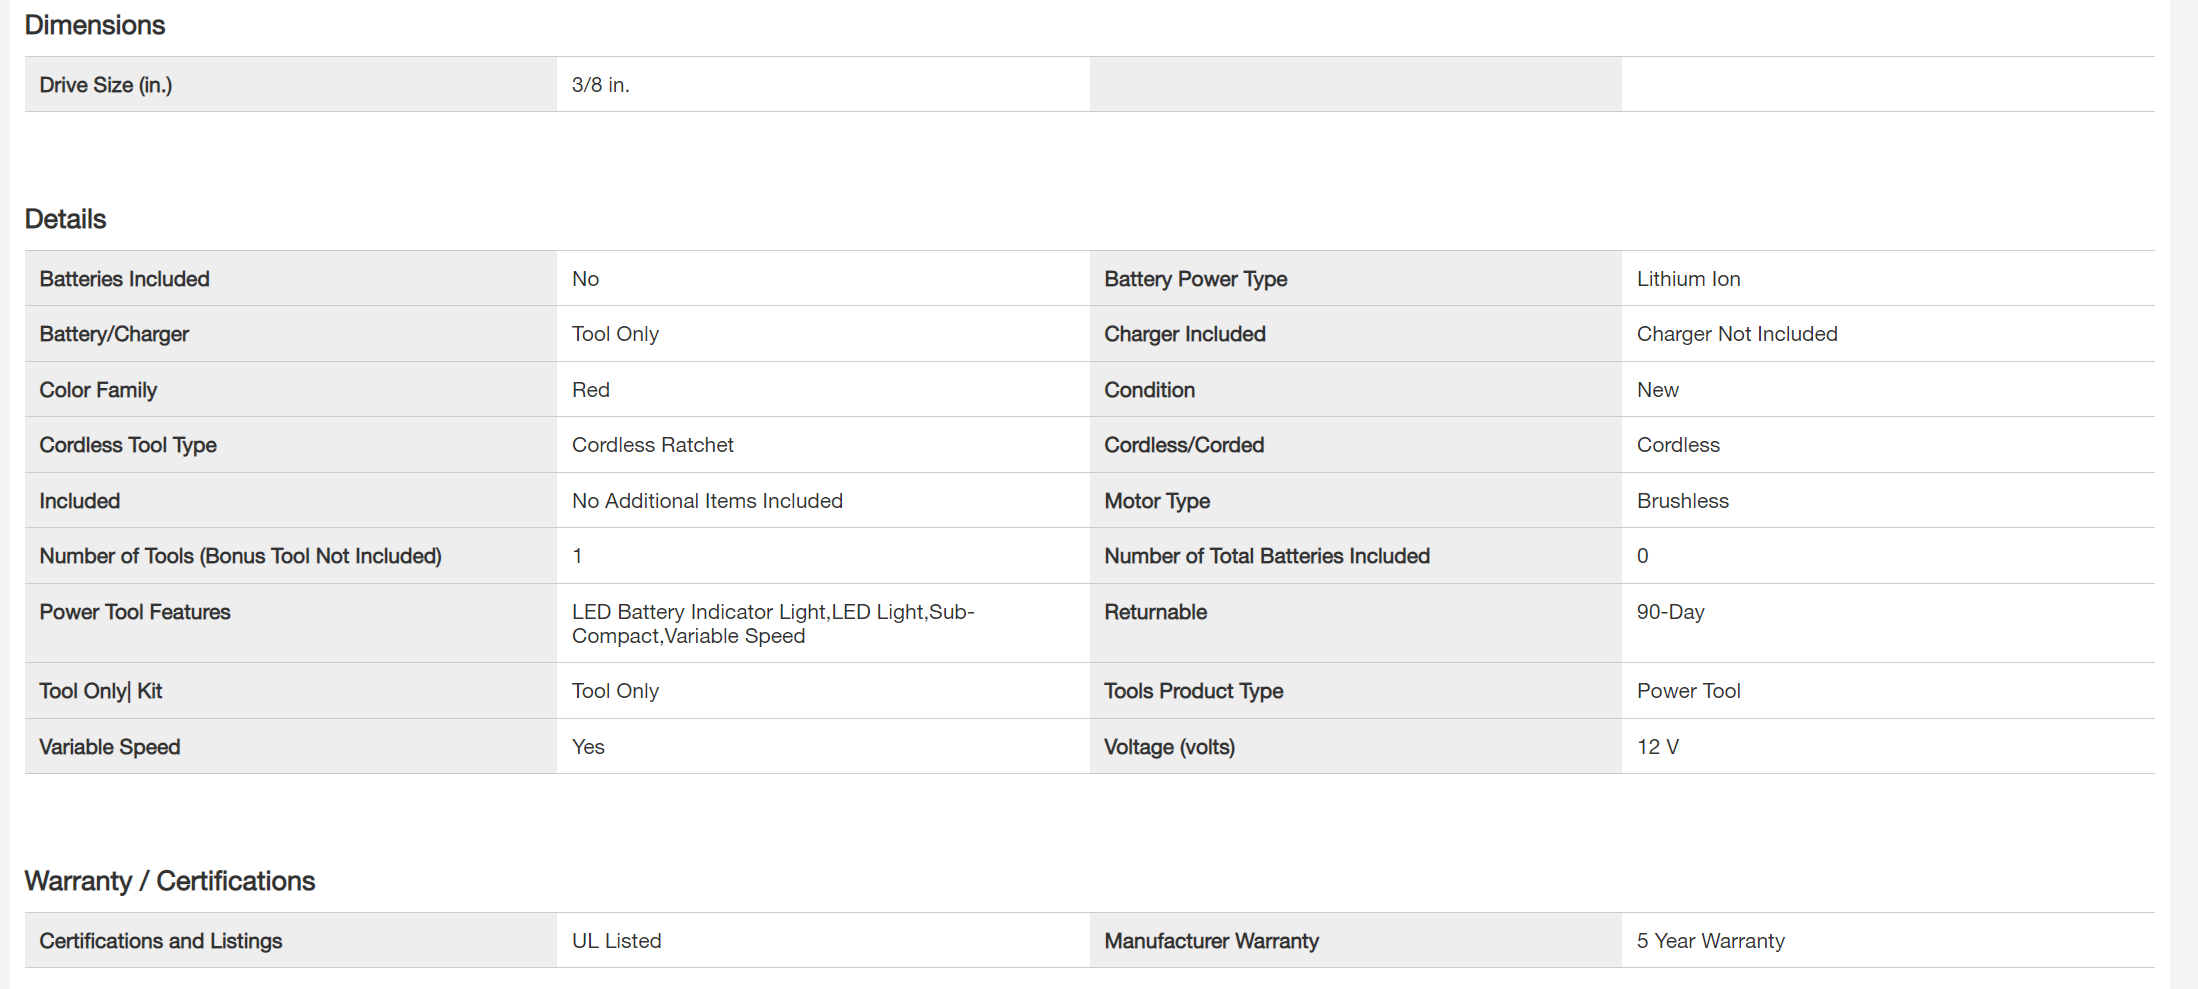This screenshot has width=2198, height=989.
Task: Click the Cordless Ratchet value
Action: (x=652, y=445)
